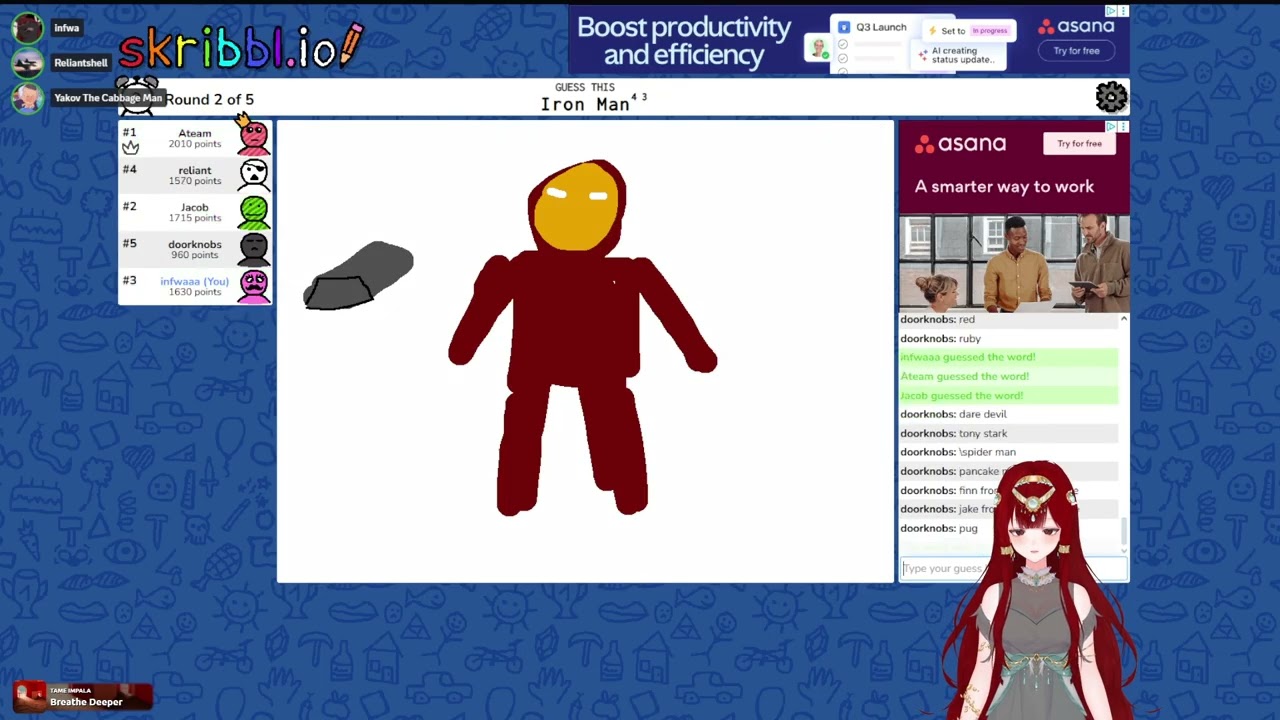
Task: Open AdChoices info on sidebar ad
Action: [1111, 127]
